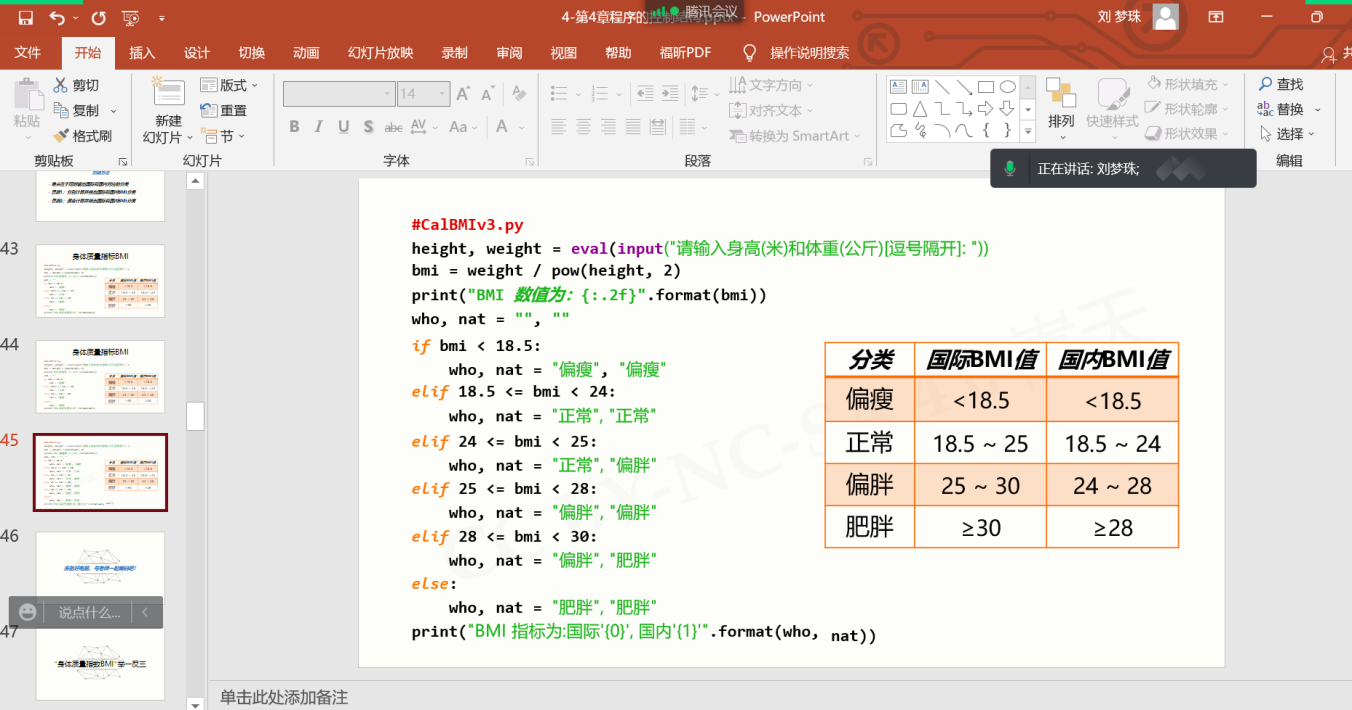The height and width of the screenshot is (710, 1352).
Task: Switch to 幻灯片放映 (Slide Show) tab
Action: coord(380,53)
